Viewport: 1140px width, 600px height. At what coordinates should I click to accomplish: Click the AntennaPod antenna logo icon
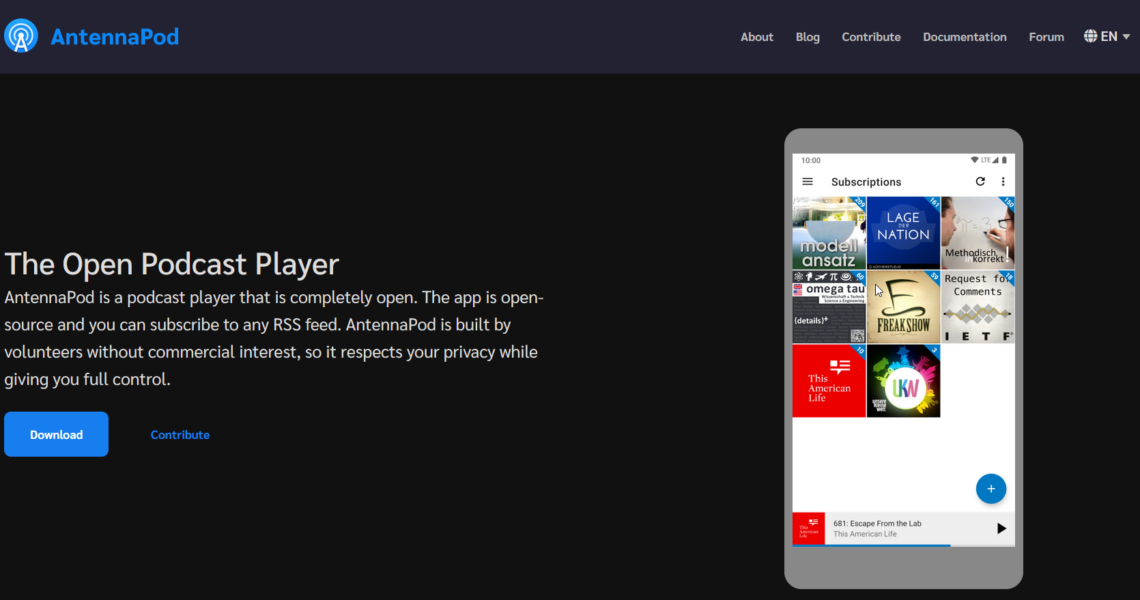click(x=21, y=36)
